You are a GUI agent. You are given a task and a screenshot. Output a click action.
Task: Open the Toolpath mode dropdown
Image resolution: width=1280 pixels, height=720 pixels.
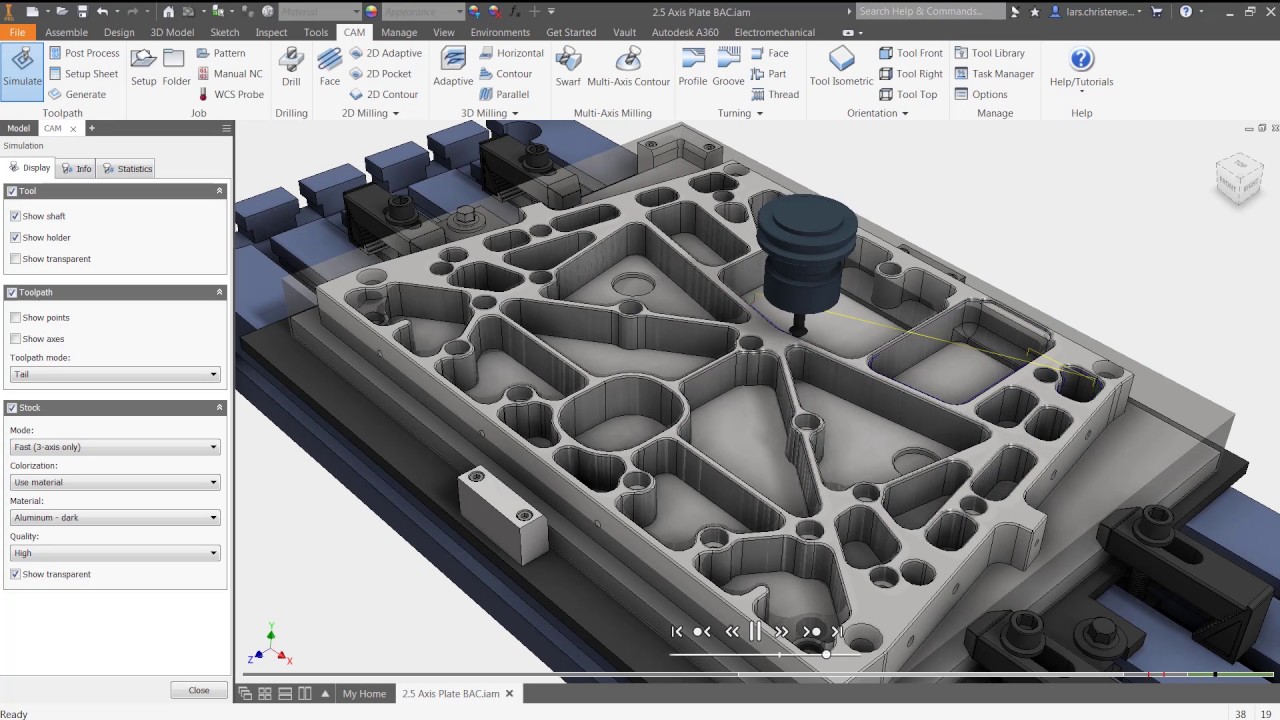tap(115, 375)
